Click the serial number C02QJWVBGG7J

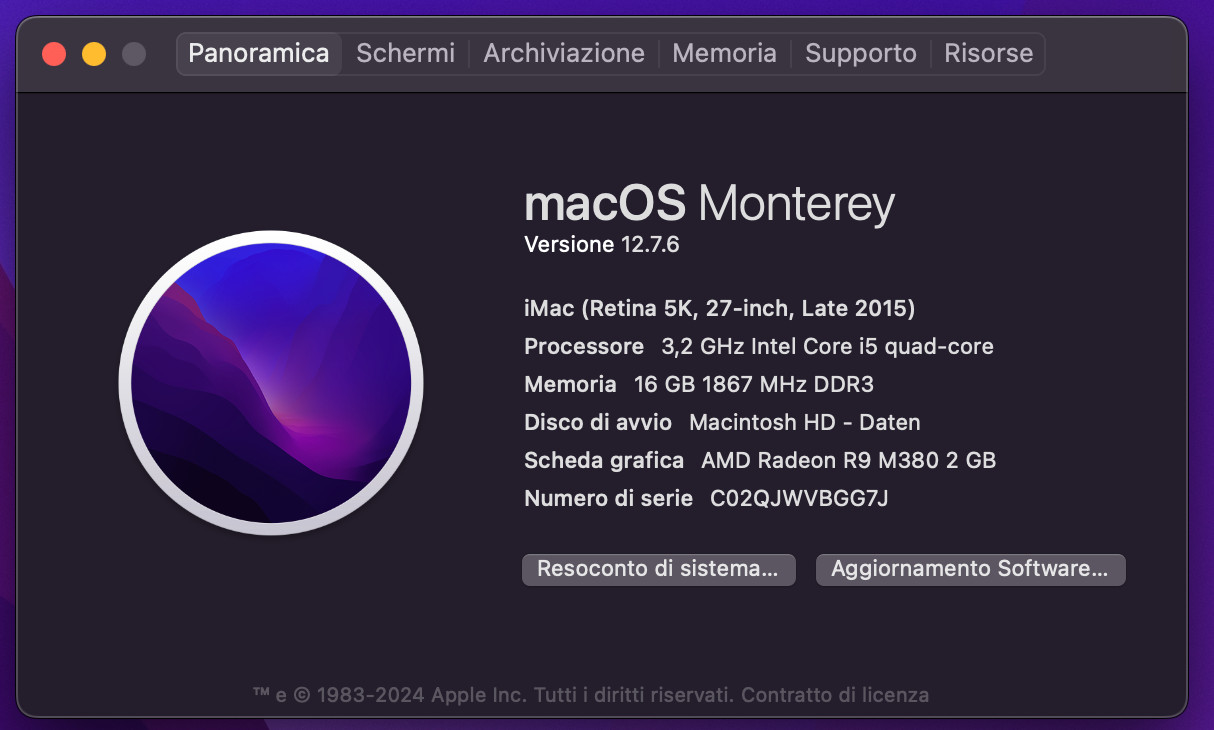pyautogui.click(x=799, y=498)
